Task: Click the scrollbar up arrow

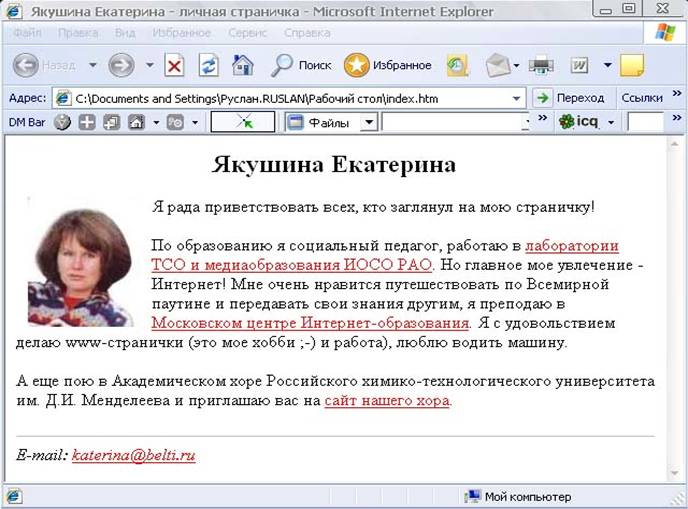Action: point(675,144)
